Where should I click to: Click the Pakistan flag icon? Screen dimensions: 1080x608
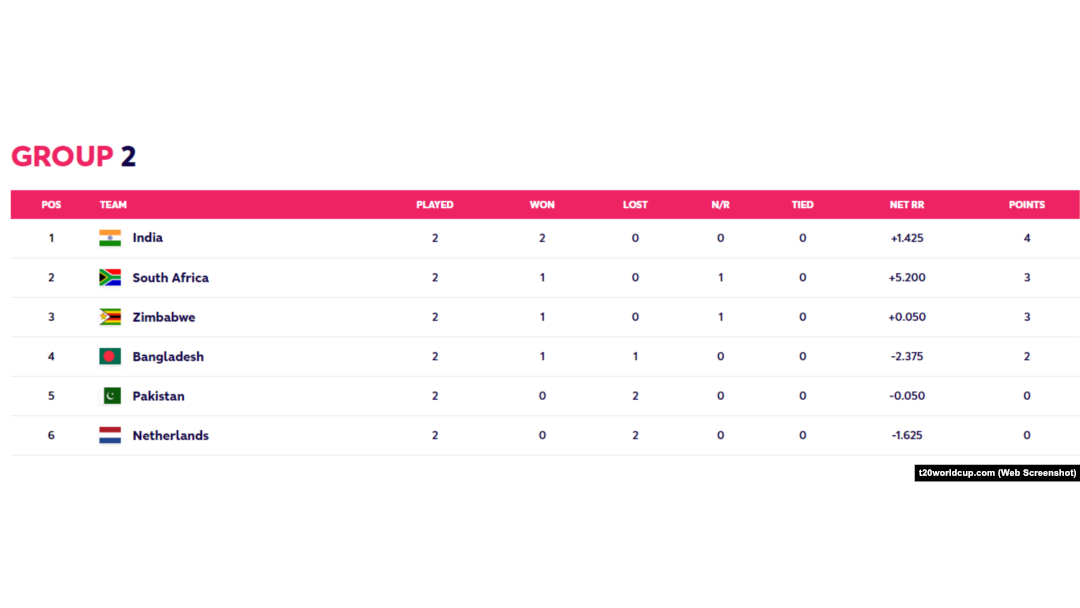tap(112, 396)
